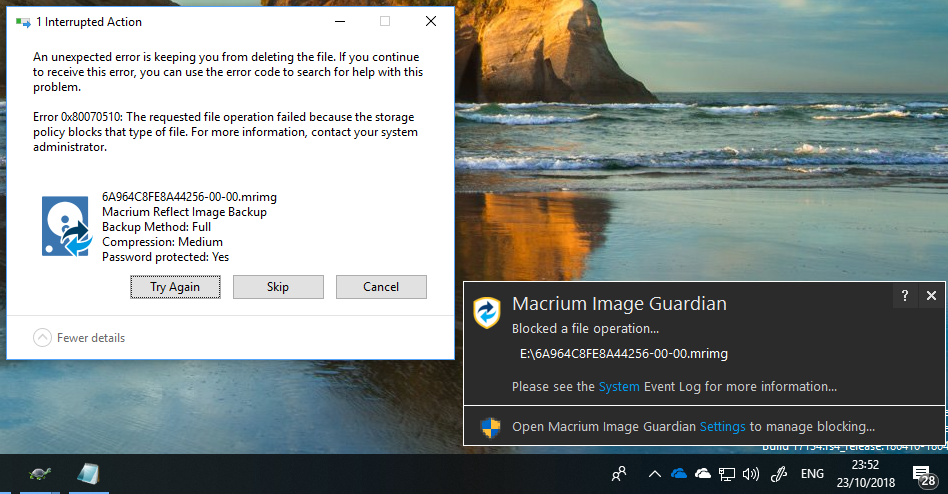The width and height of the screenshot is (948, 494).
Task: Click the Interrupted Action dialog title icon
Action: (x=23, y=22)
